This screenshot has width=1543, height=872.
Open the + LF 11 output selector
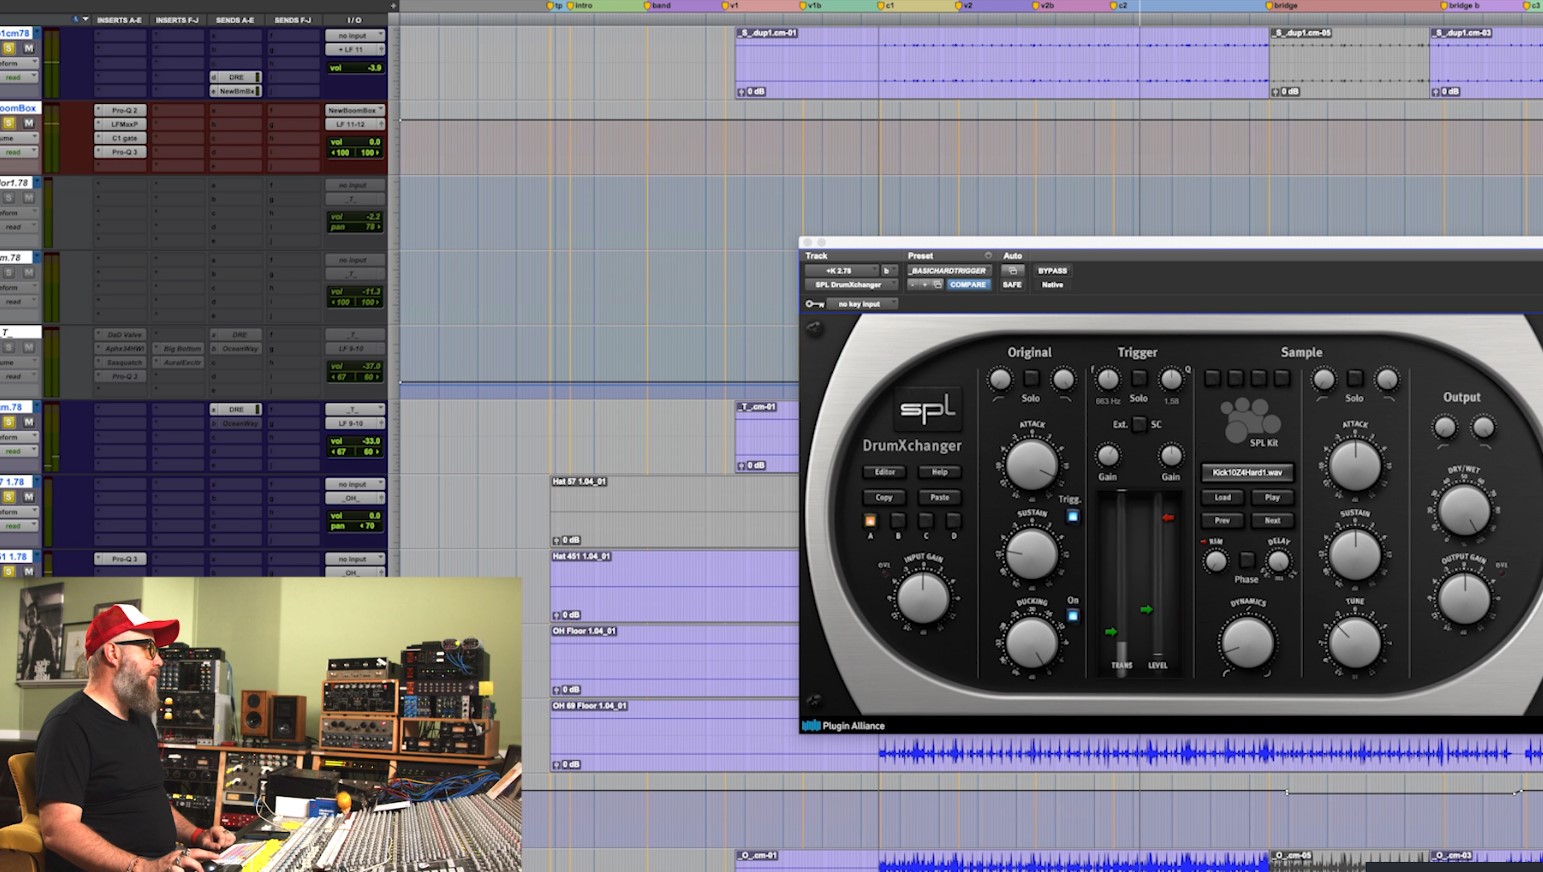point(355,49)
